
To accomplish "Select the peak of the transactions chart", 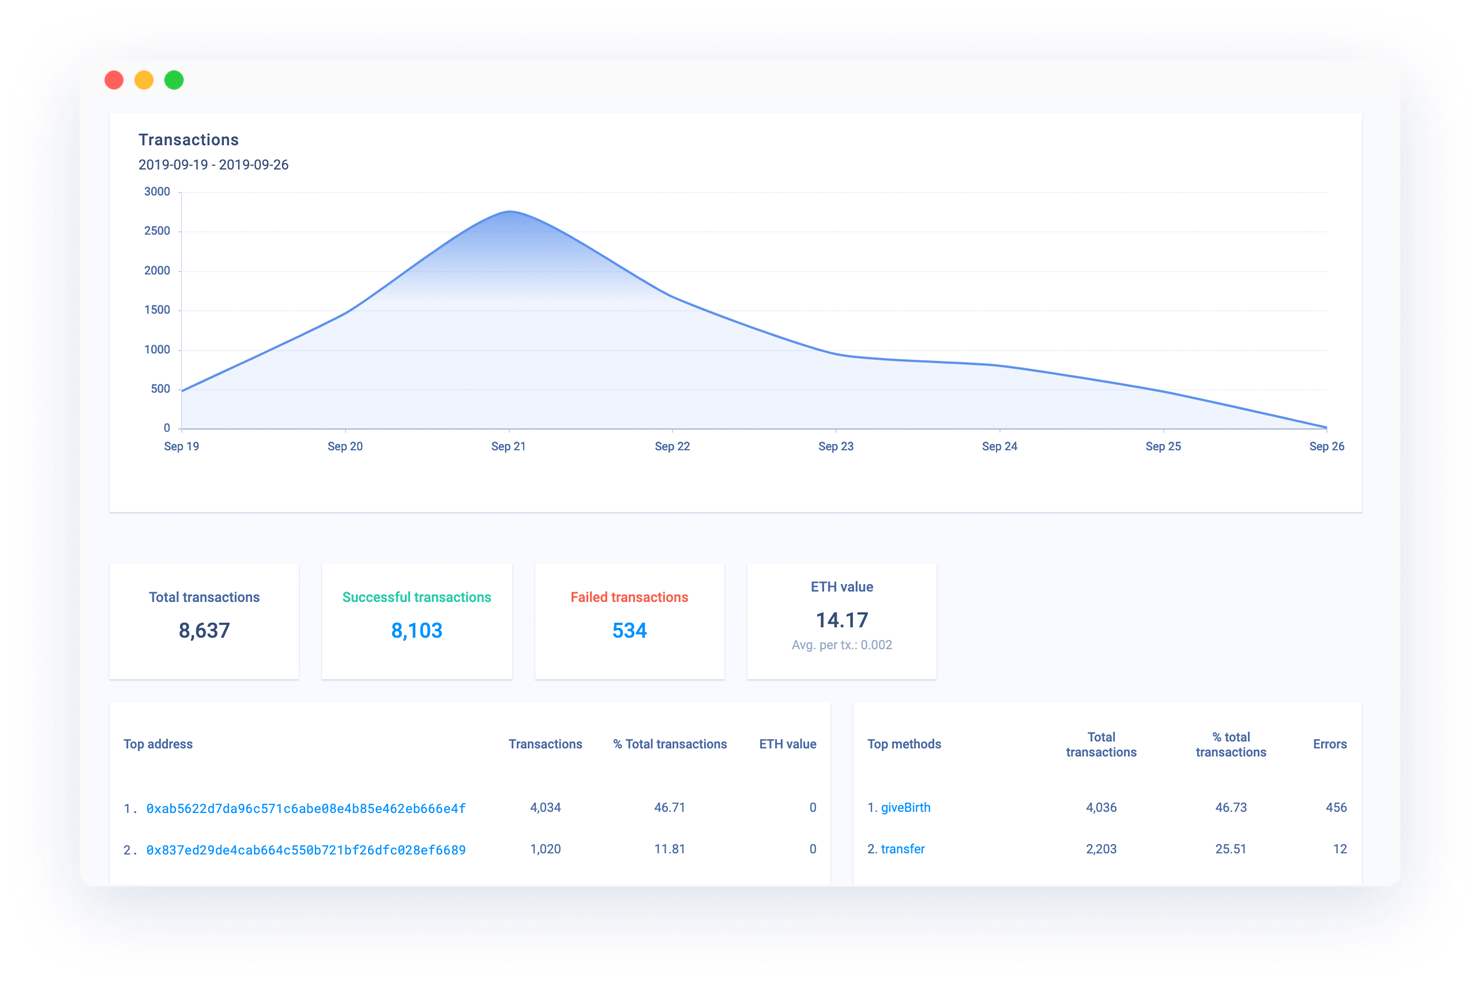I will [510, 212].
